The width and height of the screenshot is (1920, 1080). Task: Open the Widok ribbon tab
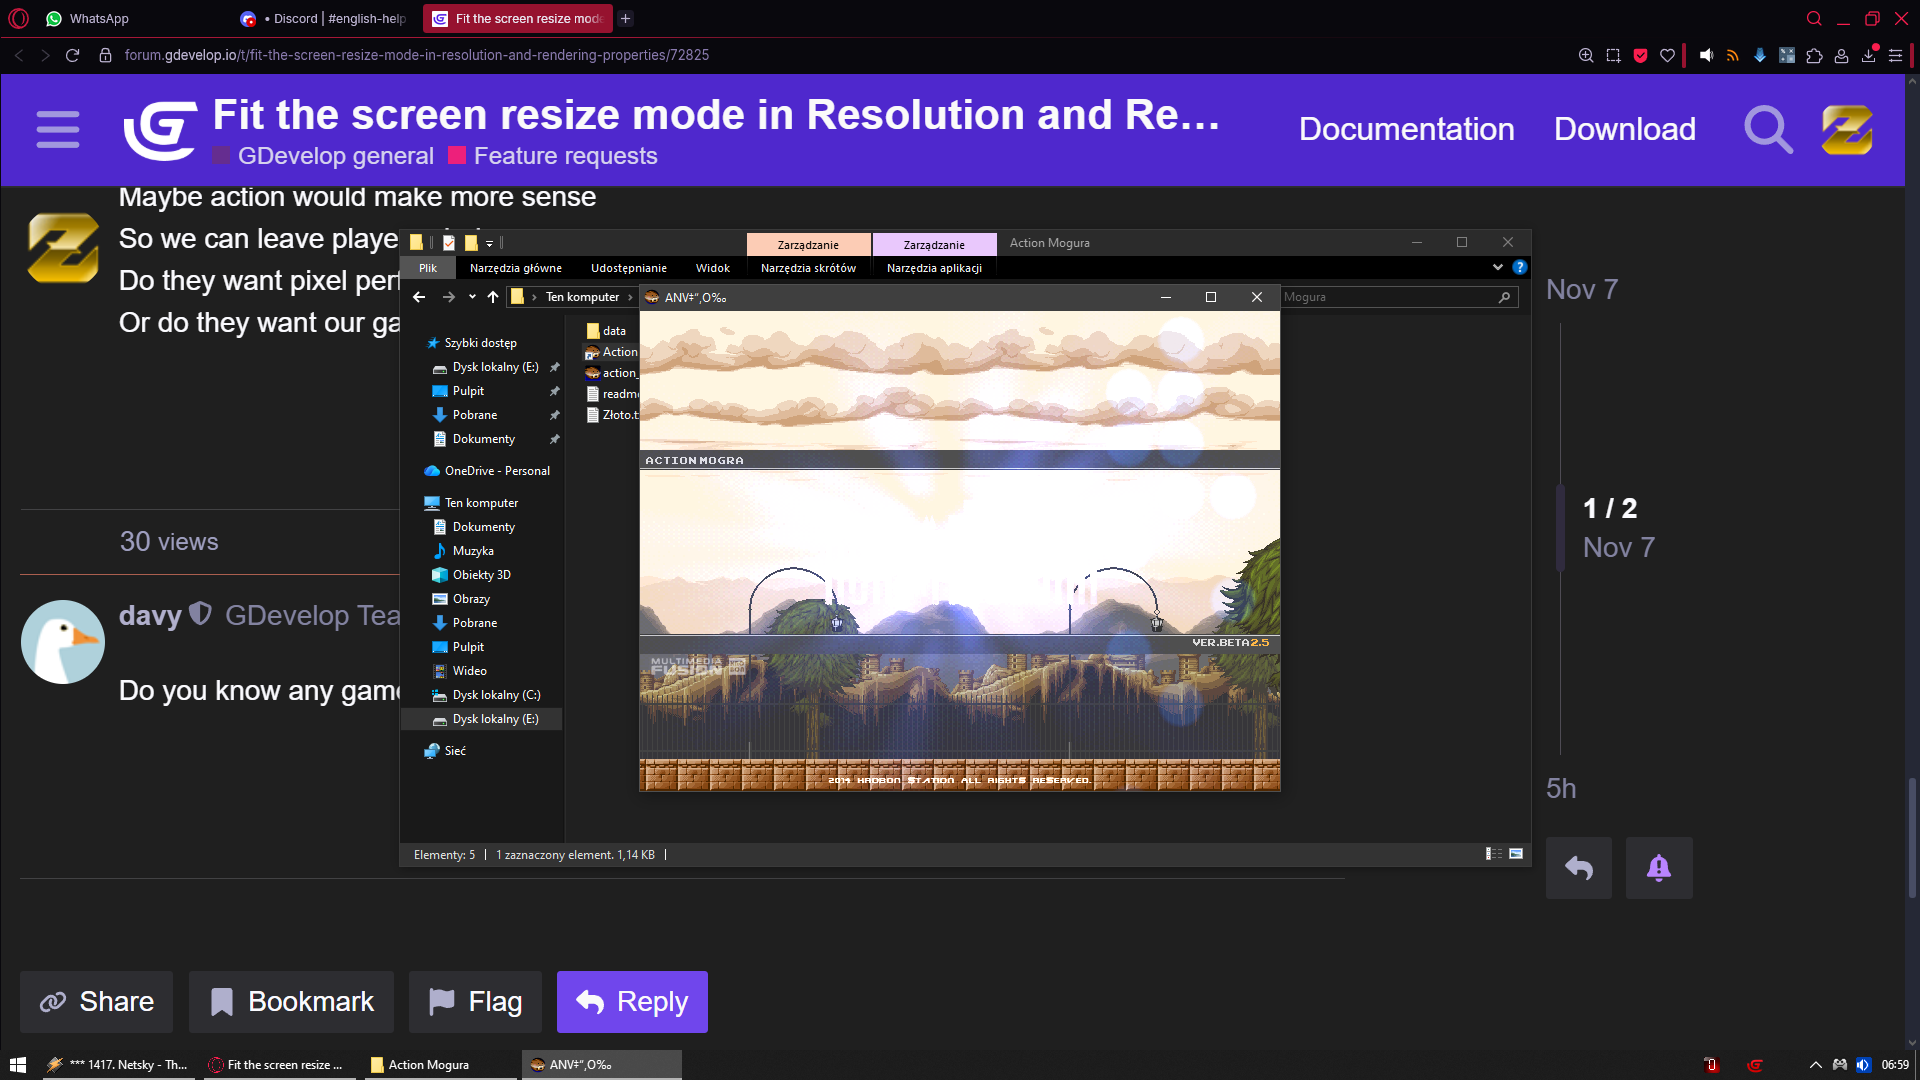712,268
